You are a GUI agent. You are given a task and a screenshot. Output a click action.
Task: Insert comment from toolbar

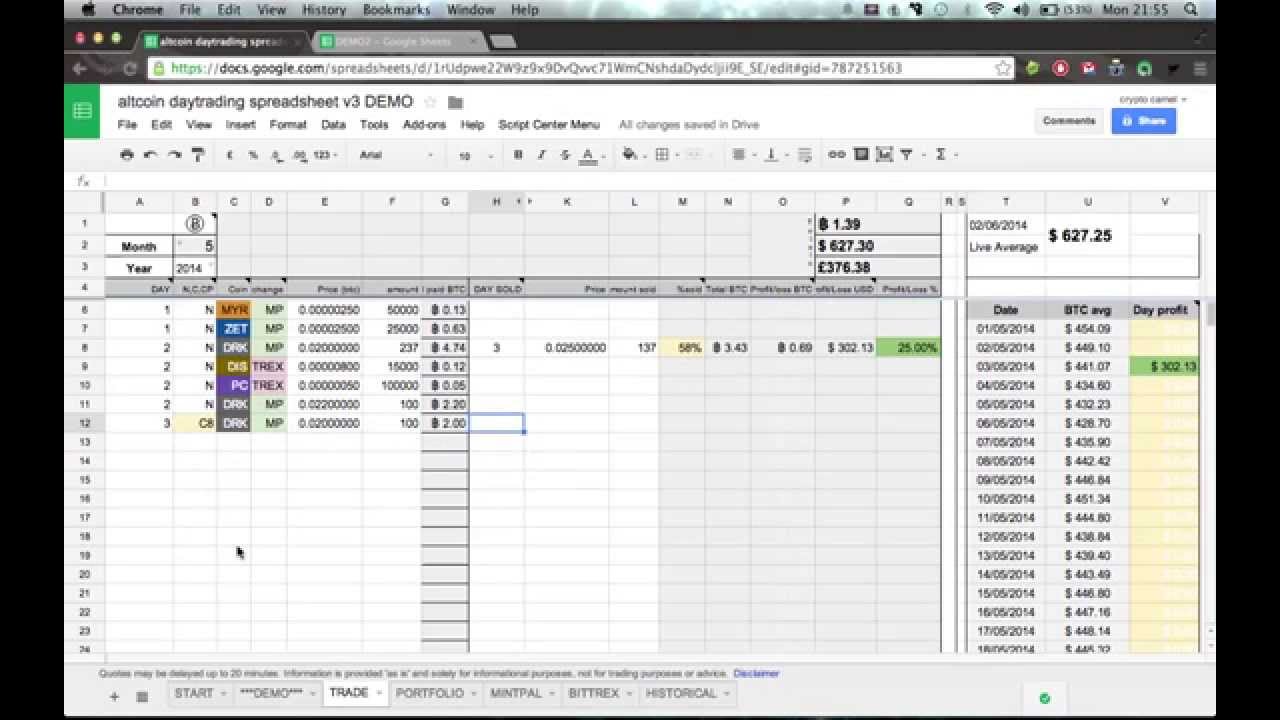pyautogui.click(x=861, y=155)
